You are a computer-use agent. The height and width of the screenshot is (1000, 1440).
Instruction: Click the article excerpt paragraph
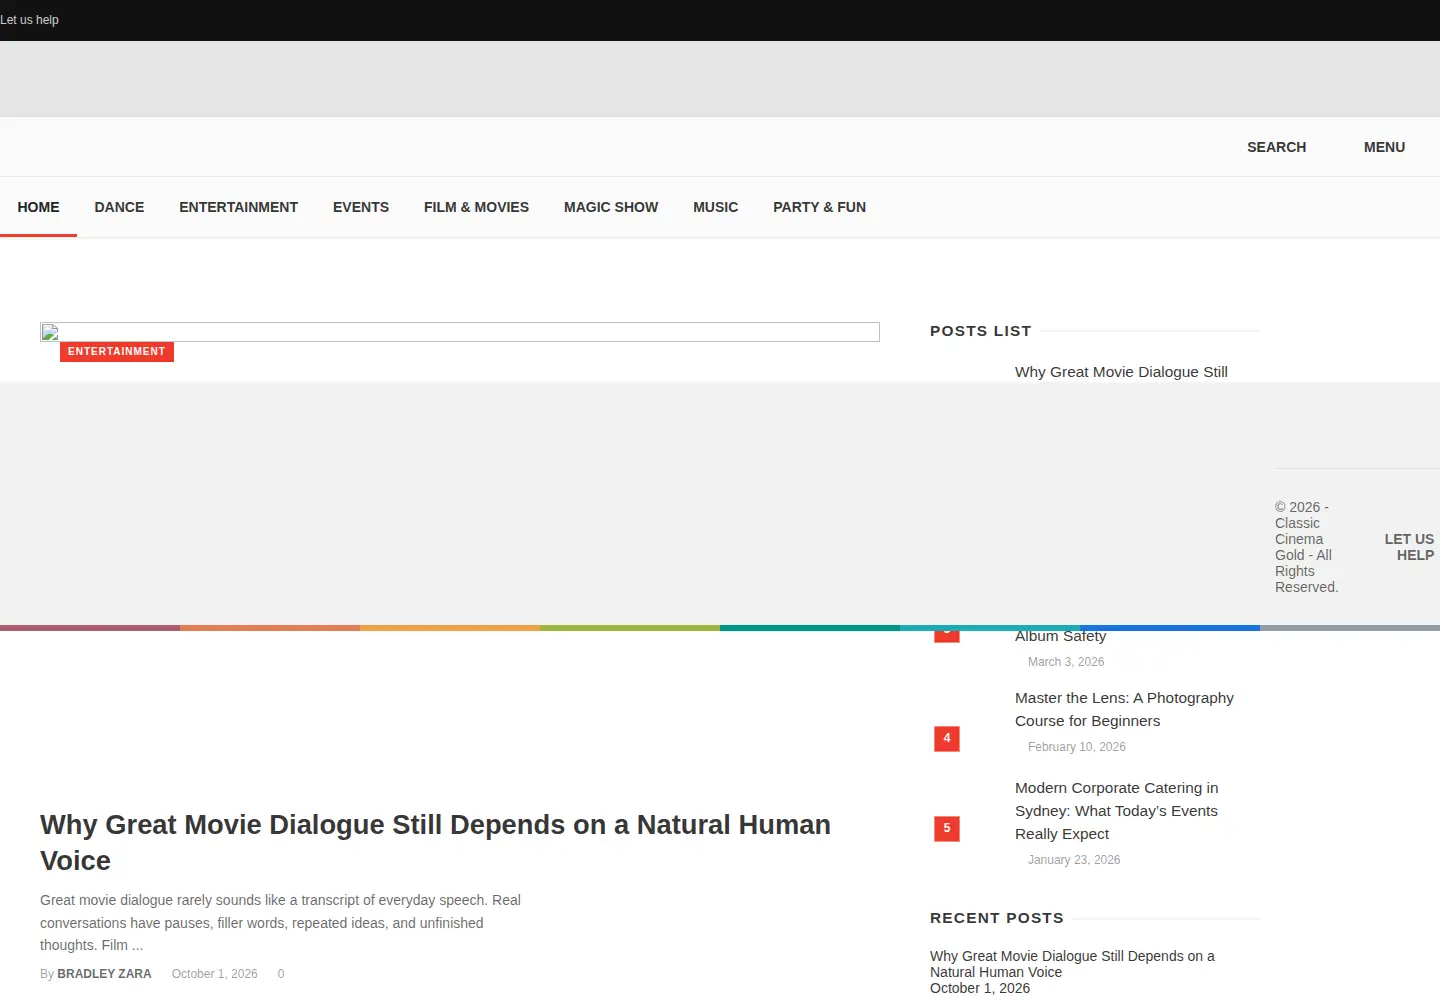[280, 923]
